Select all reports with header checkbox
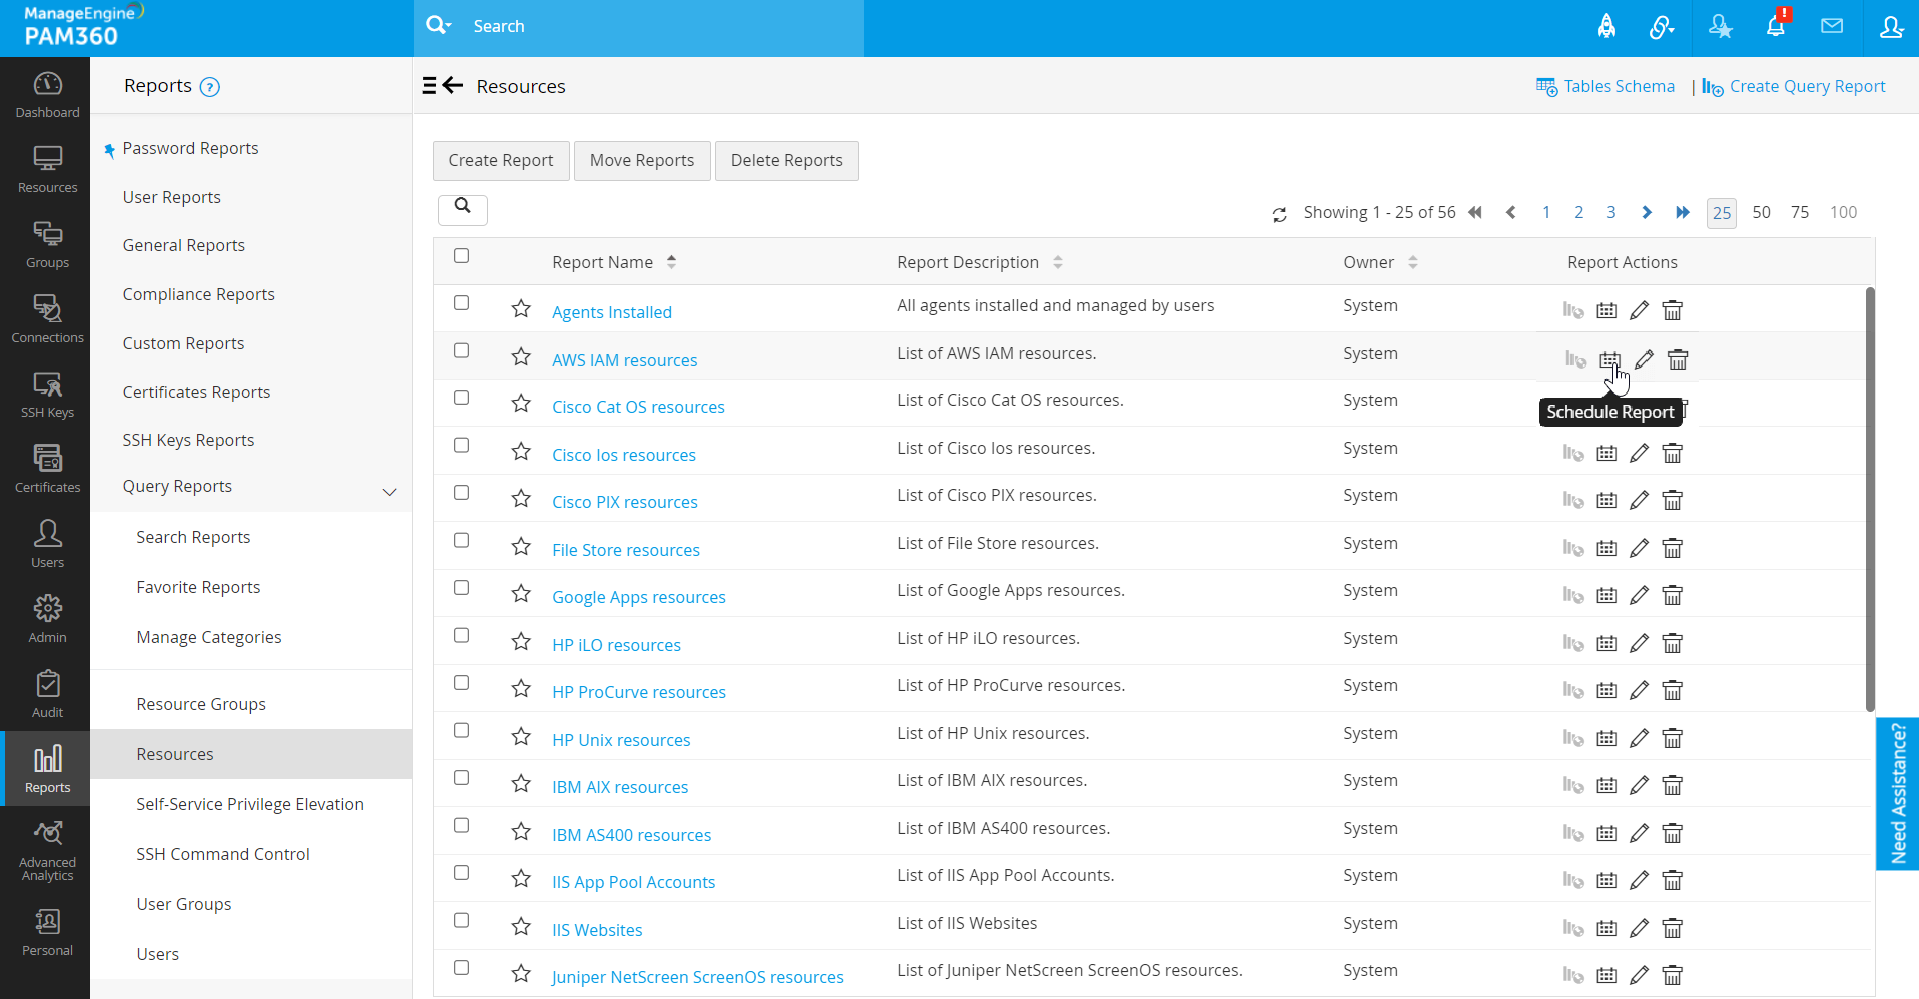1919x999 pixels. point(461,256)
